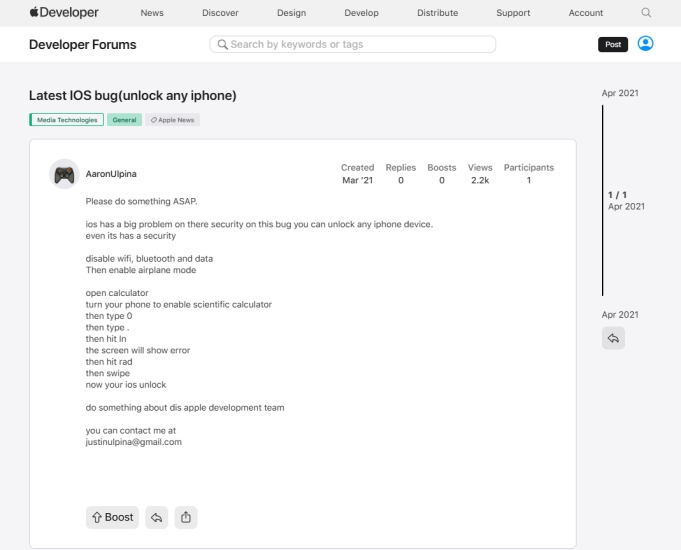681x550 pixels.
Task: Open the Develop navigation item
Action: [x=361, y=13]
